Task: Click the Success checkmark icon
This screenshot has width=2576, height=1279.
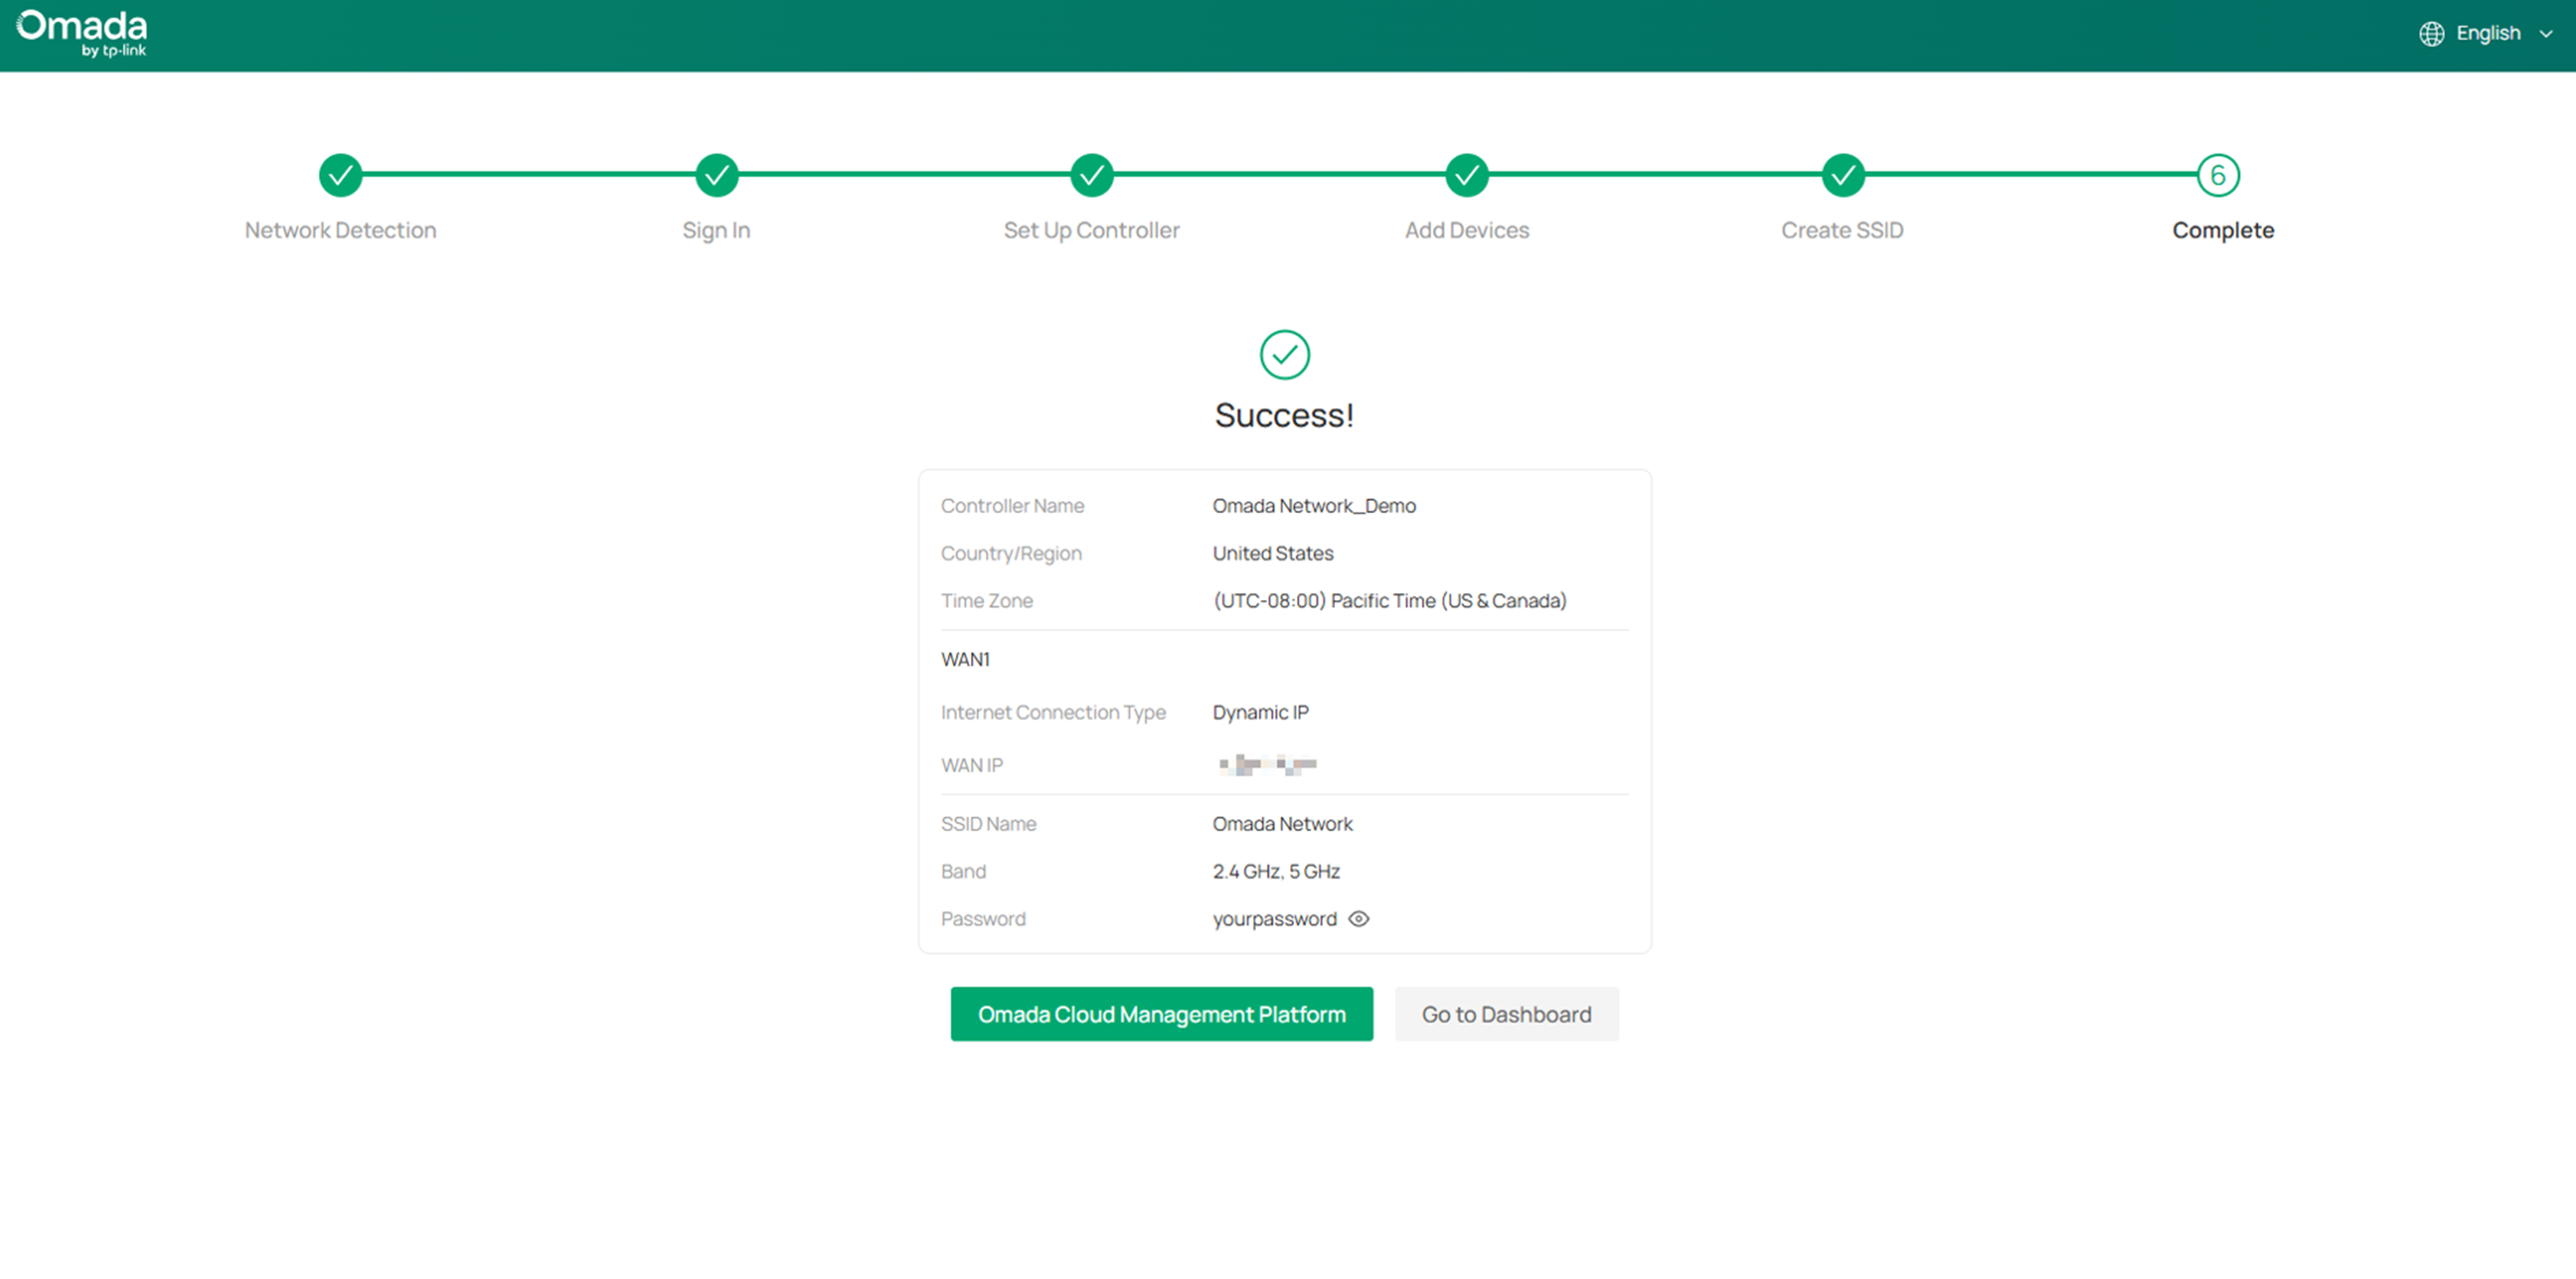Action: (1284, 354)
